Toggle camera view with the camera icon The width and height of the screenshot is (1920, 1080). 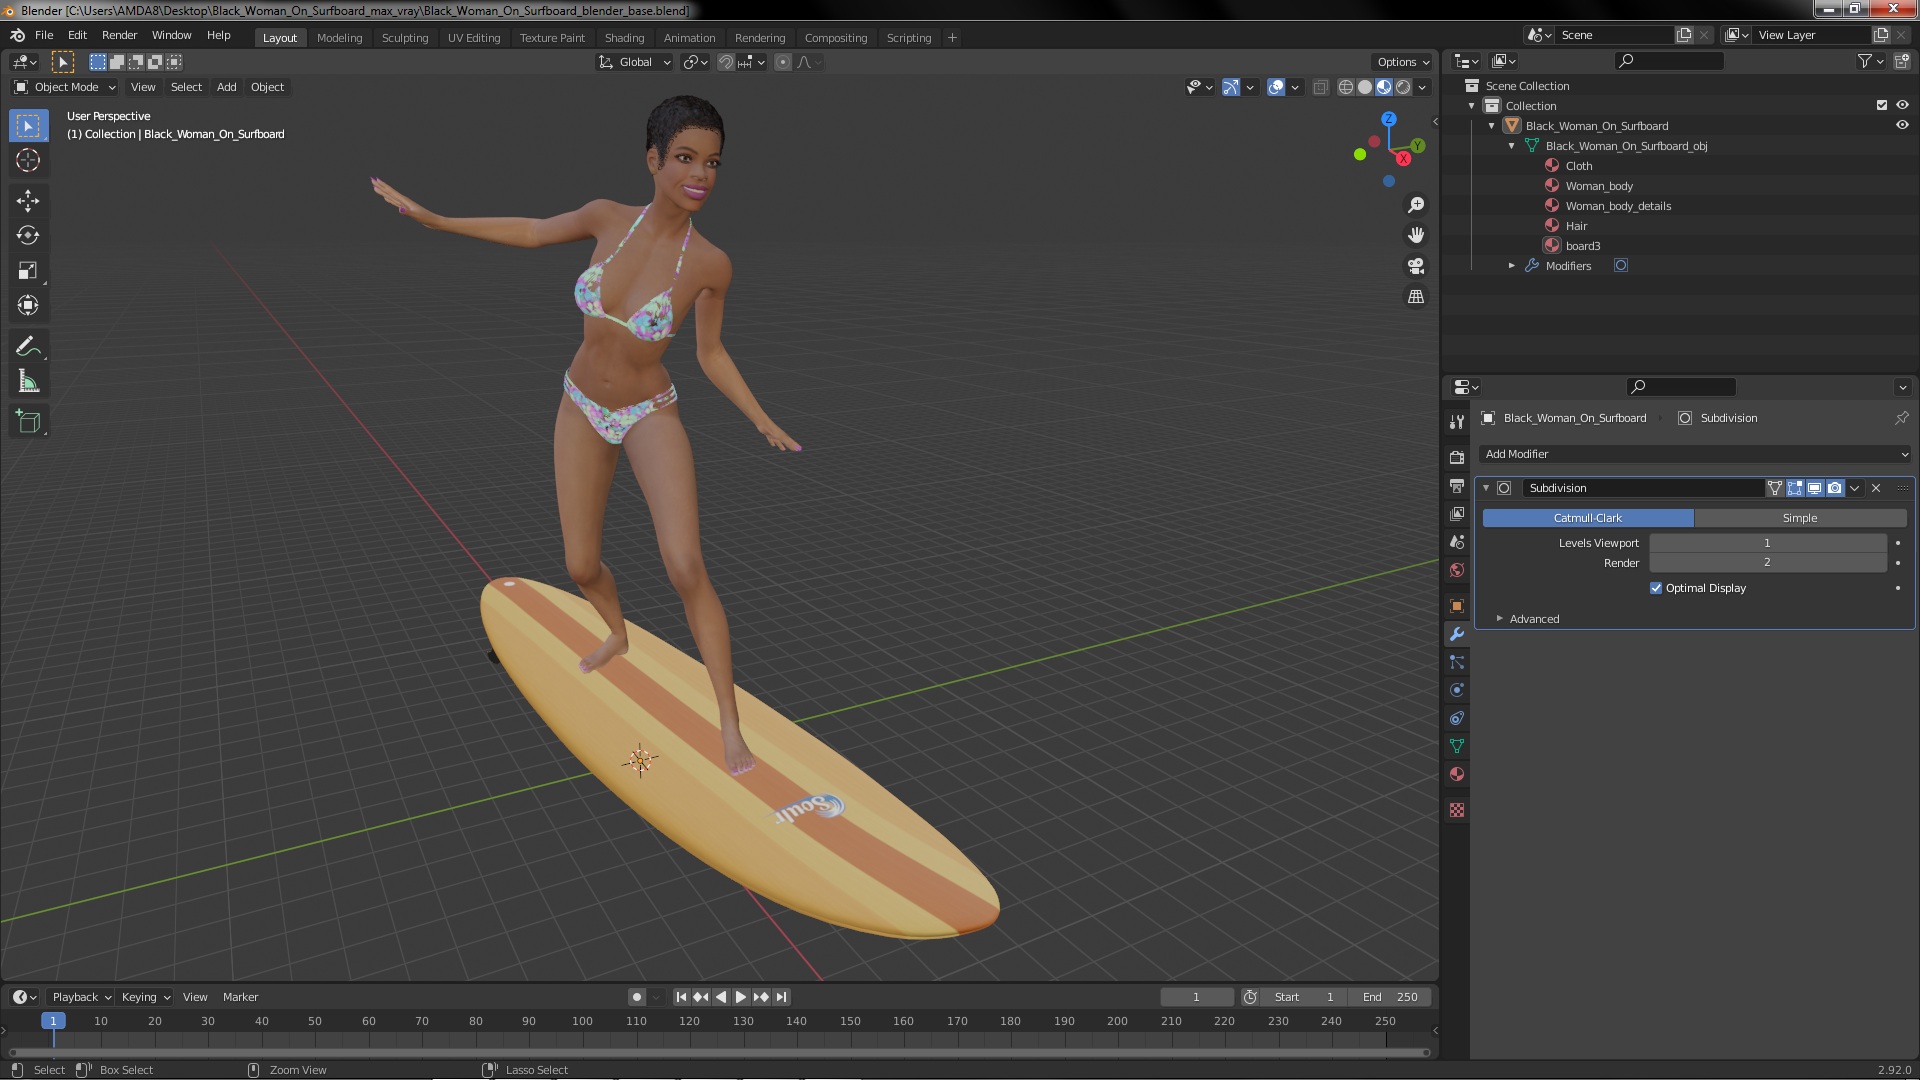pos(1416,266)
